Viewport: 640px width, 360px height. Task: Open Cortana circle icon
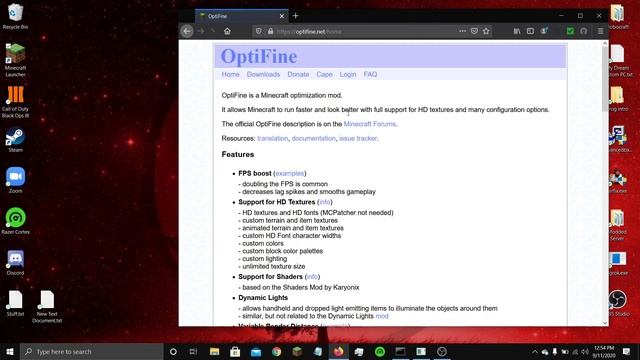coord(173,351)
